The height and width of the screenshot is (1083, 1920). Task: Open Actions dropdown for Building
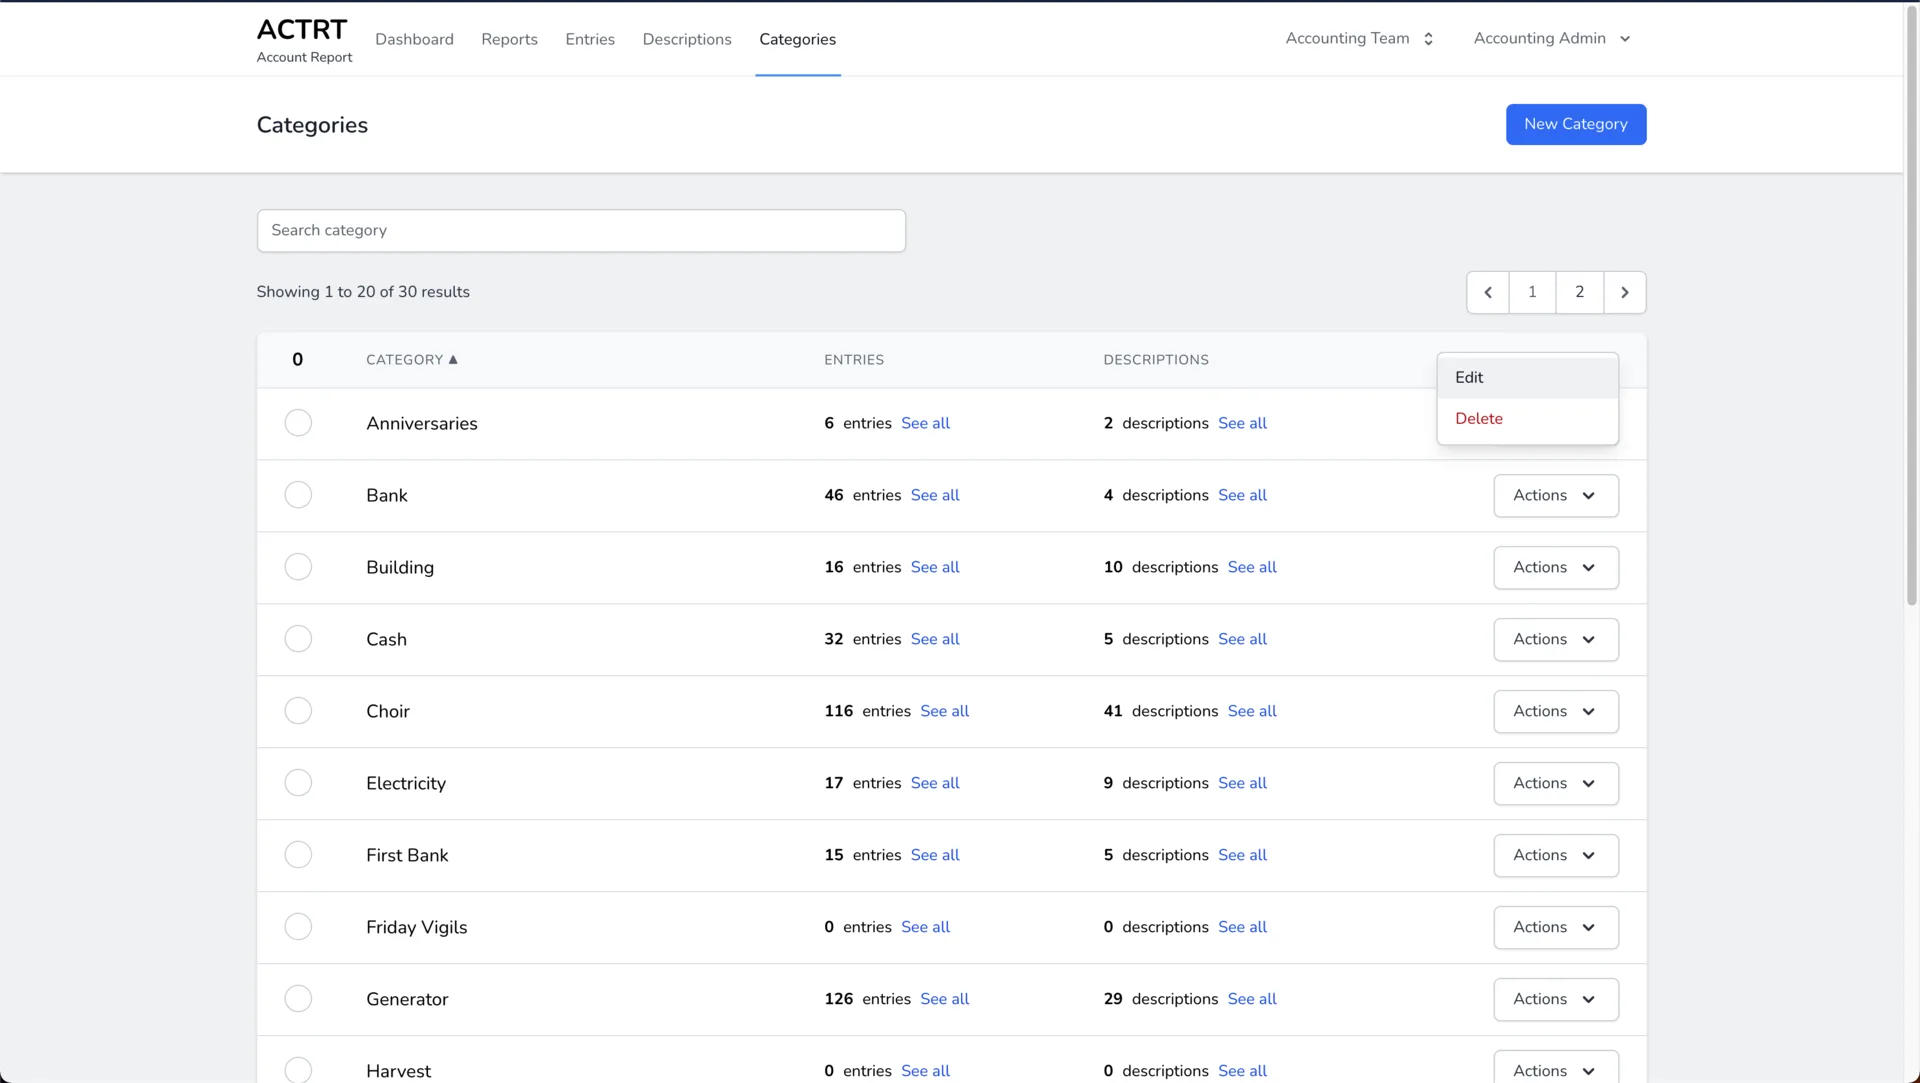pyautogui.click(x=1556, y=567)
